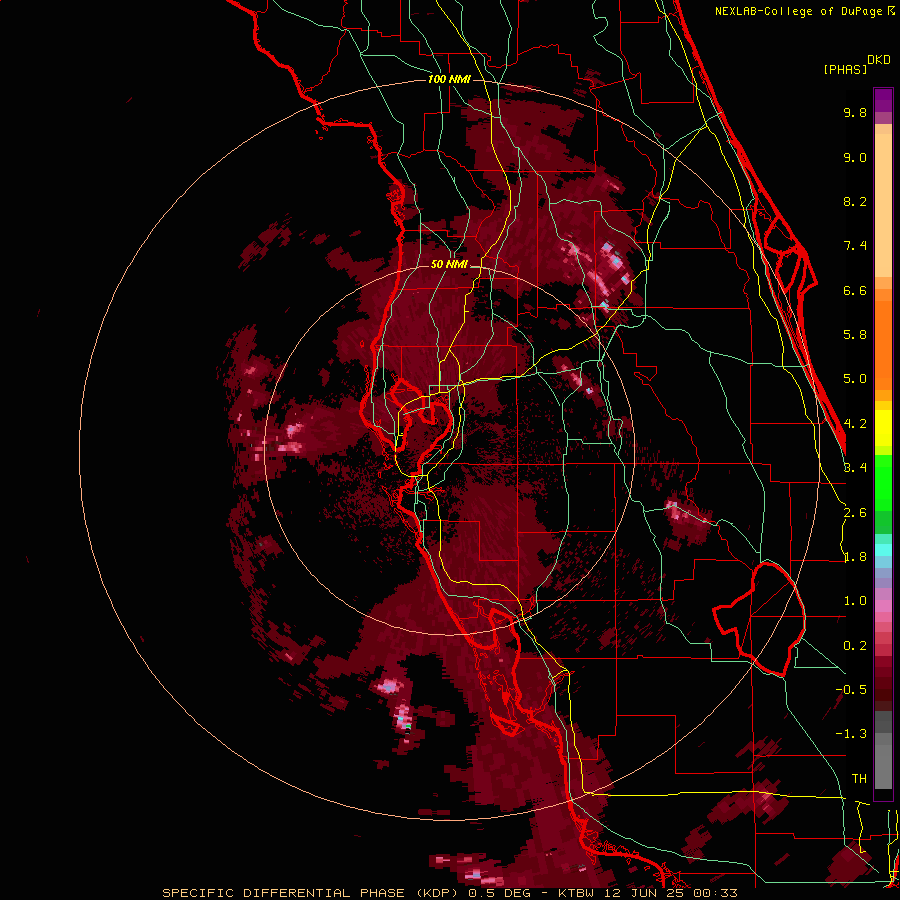Click the 7.4 scale value
900x900 pixels.
coord(855,246)
